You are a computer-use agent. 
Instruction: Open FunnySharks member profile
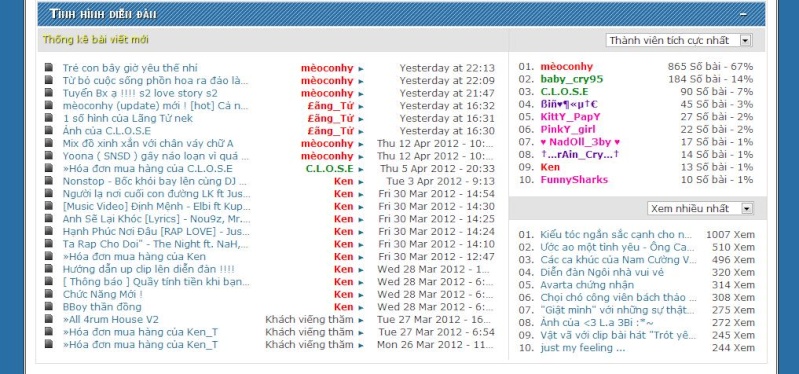(x=574, y=179)
